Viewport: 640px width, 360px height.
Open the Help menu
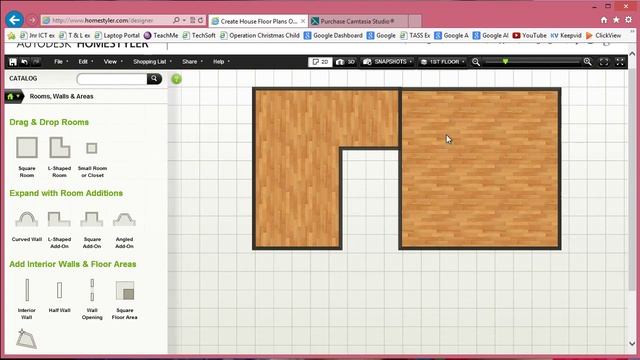coord(221,62)
